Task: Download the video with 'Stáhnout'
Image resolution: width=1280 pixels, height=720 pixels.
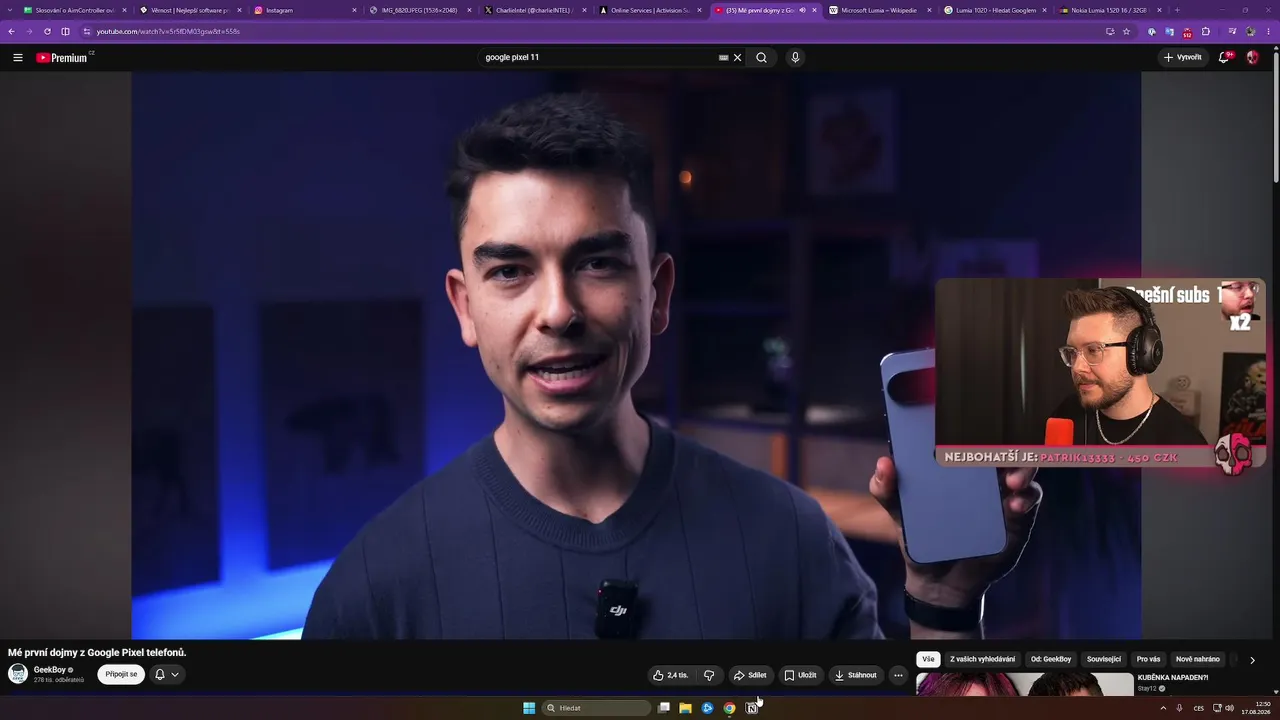Action: (x=856, y=675)
